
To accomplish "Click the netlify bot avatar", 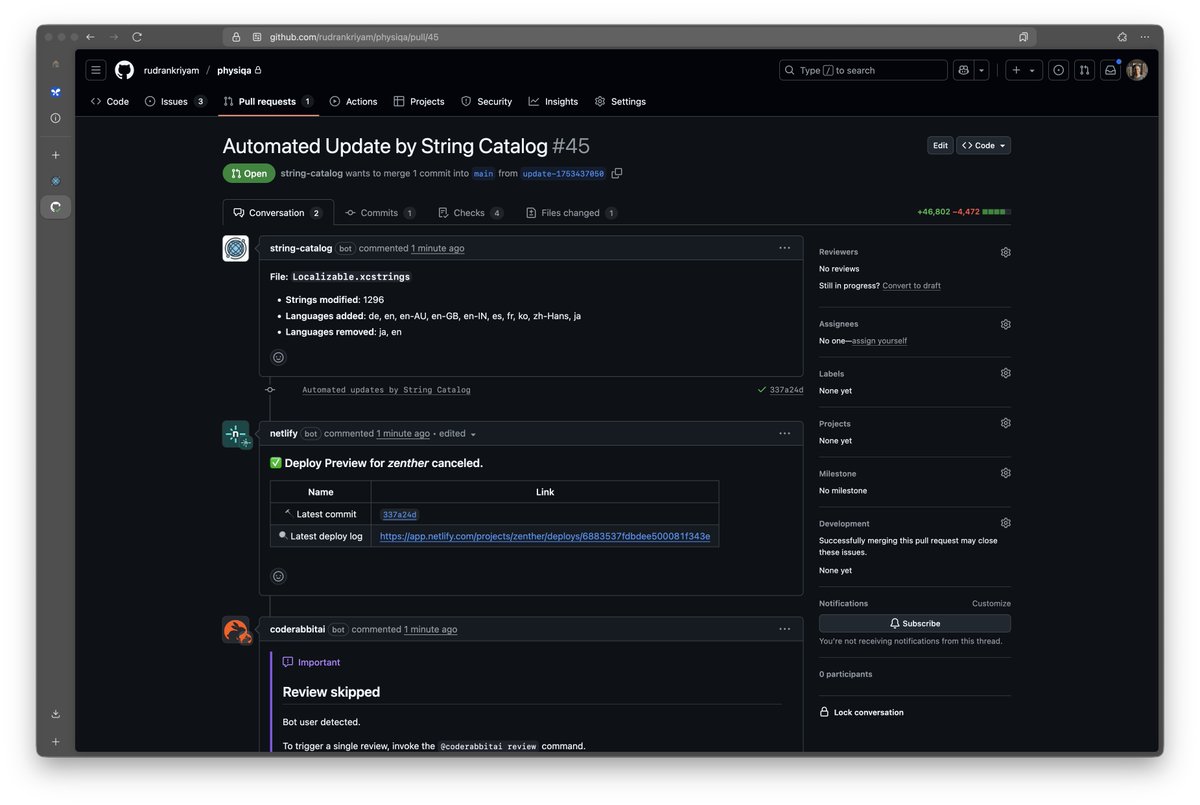I will [x=236, y=434].
